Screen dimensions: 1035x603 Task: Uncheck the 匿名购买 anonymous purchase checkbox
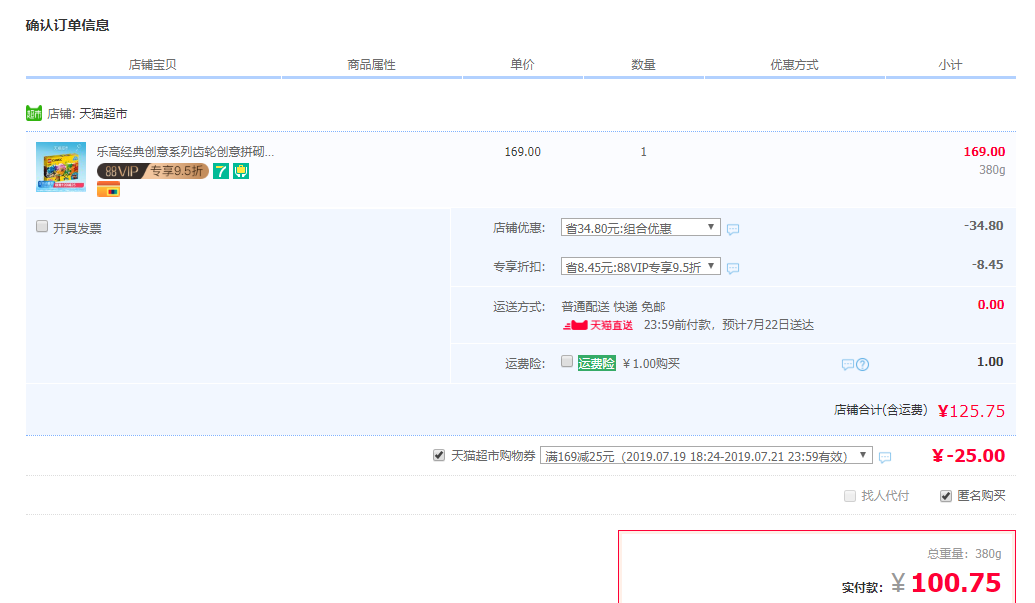coord(946,495)
